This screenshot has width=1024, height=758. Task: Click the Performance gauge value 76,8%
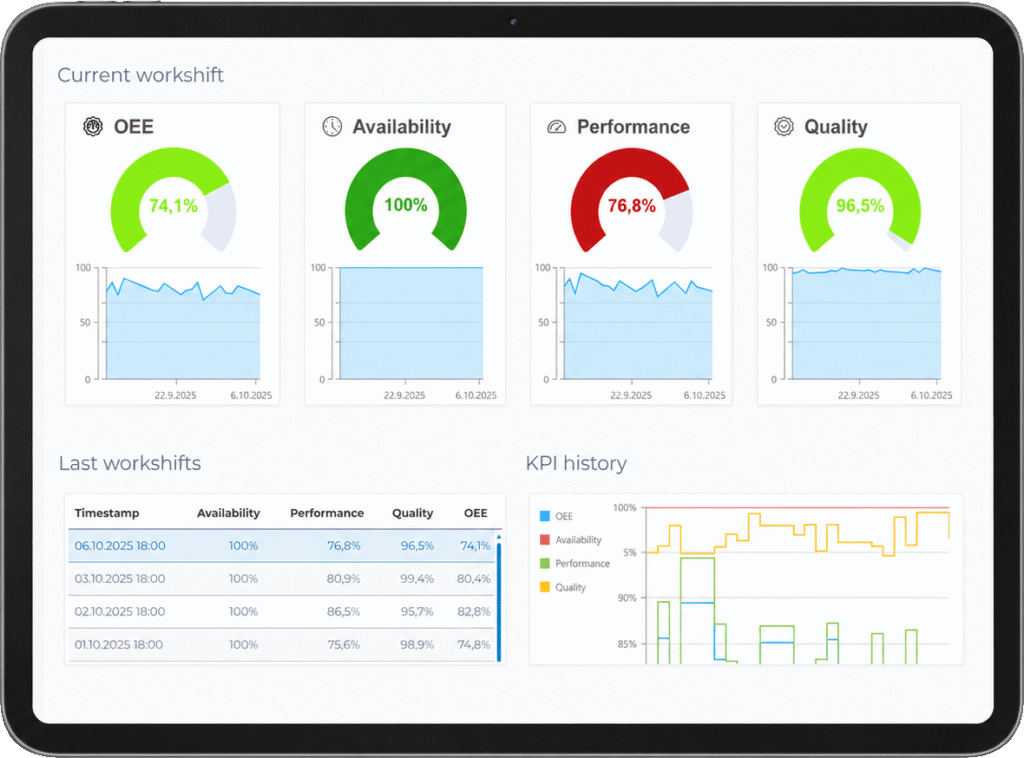point(632,206)
